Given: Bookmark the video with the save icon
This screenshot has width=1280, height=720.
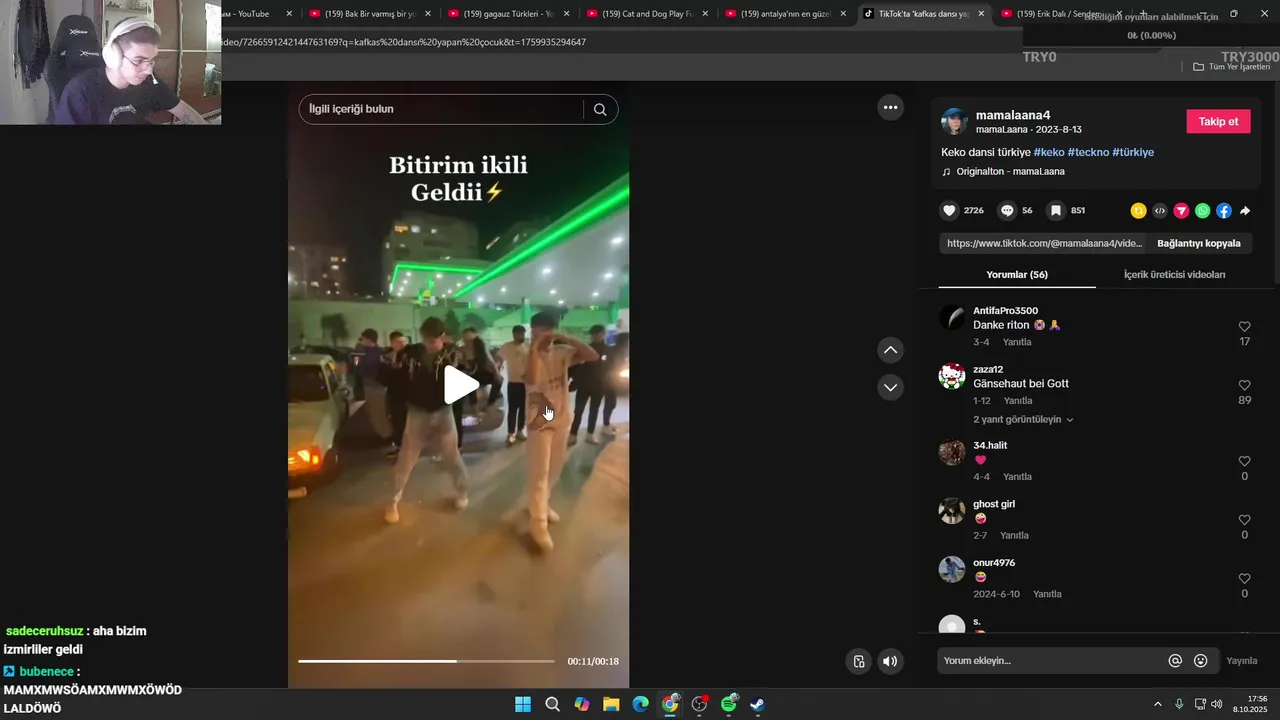Looking at the screenshot, I should point(1056,211).
